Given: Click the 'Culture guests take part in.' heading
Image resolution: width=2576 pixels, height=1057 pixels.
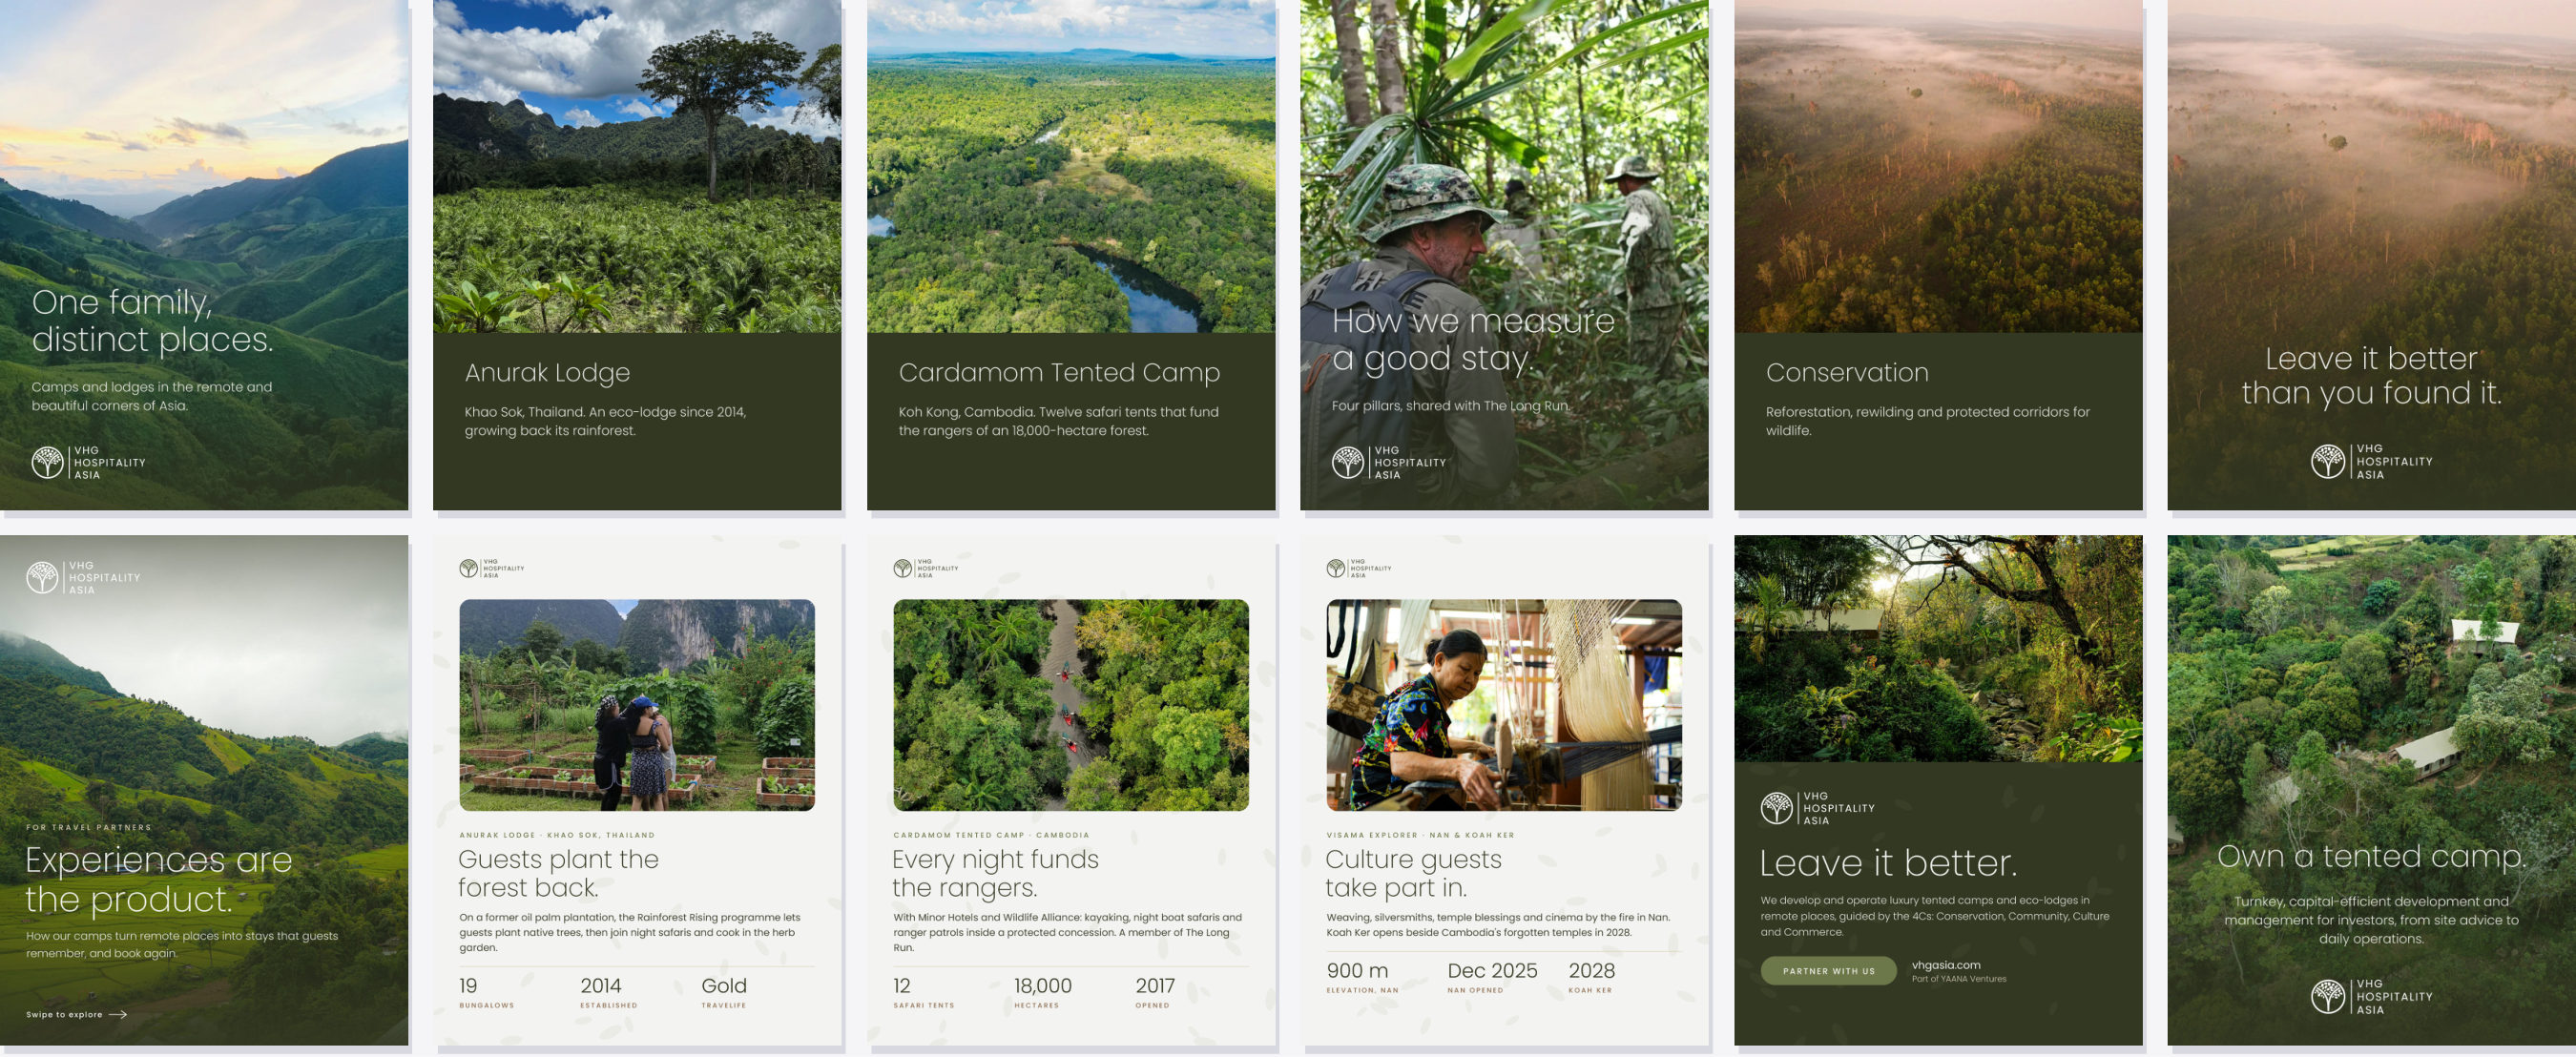Looking at the screenshot, I should coord(1413,873).
